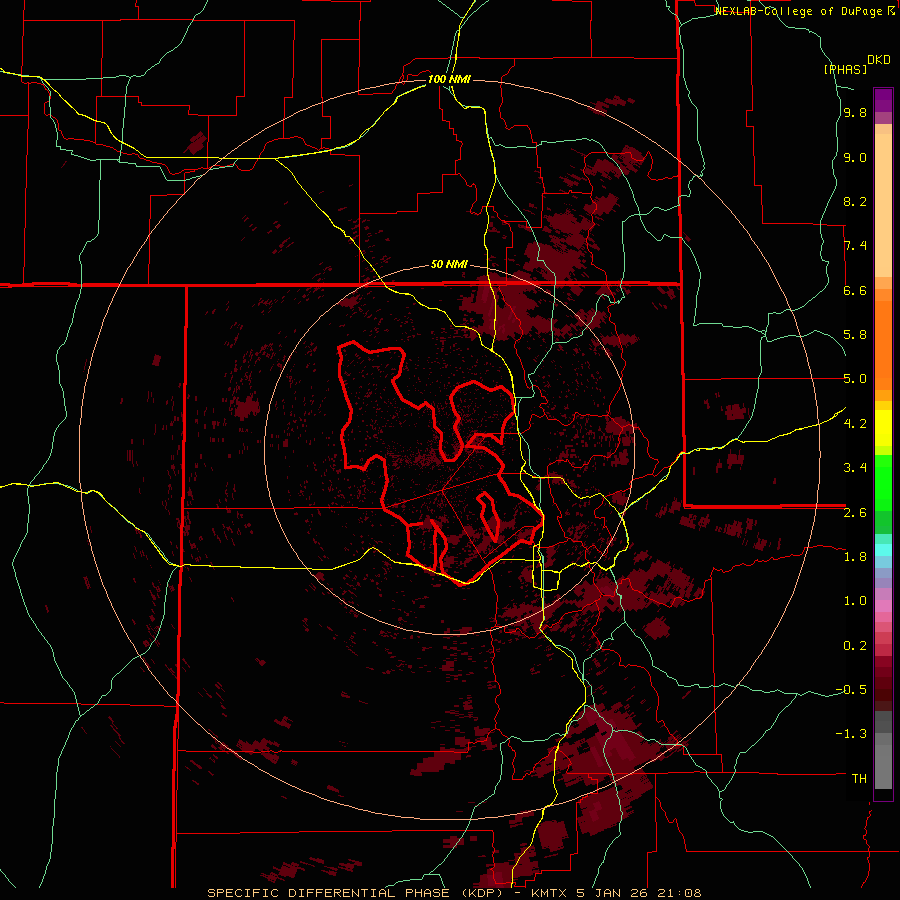The image size is (900, 900).
Task: Pick the cyan band of the color bar
Action: coord(883,550)
